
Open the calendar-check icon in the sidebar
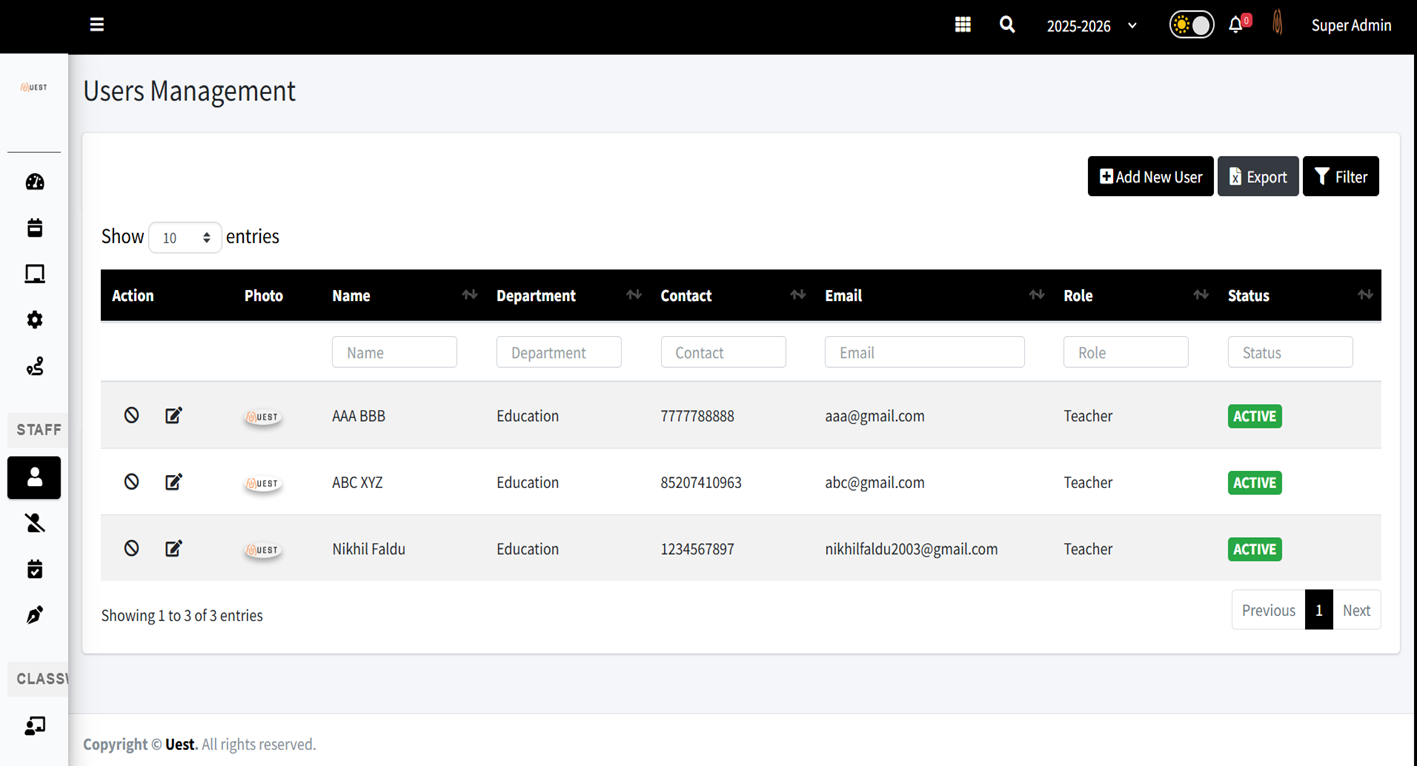click(35, 569)
